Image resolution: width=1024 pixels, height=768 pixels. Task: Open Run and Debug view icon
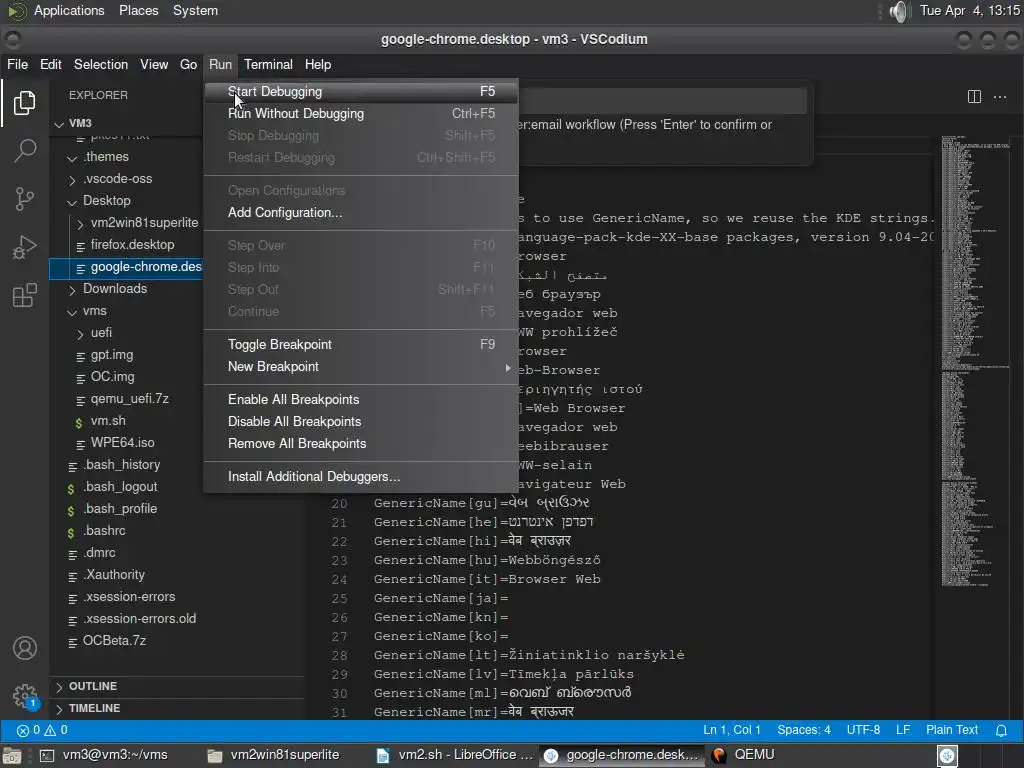click(x=24, y=247)
